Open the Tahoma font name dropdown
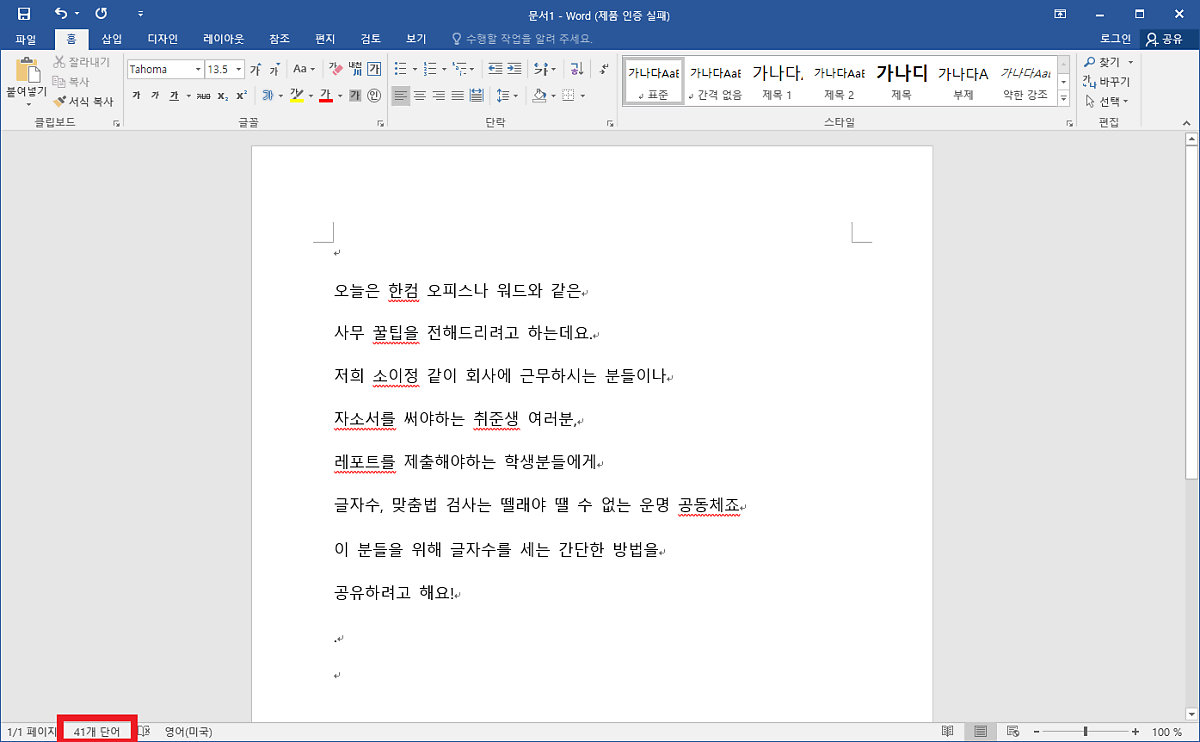Viewport: 1200px width, 742px height. (x=197, y=70)
